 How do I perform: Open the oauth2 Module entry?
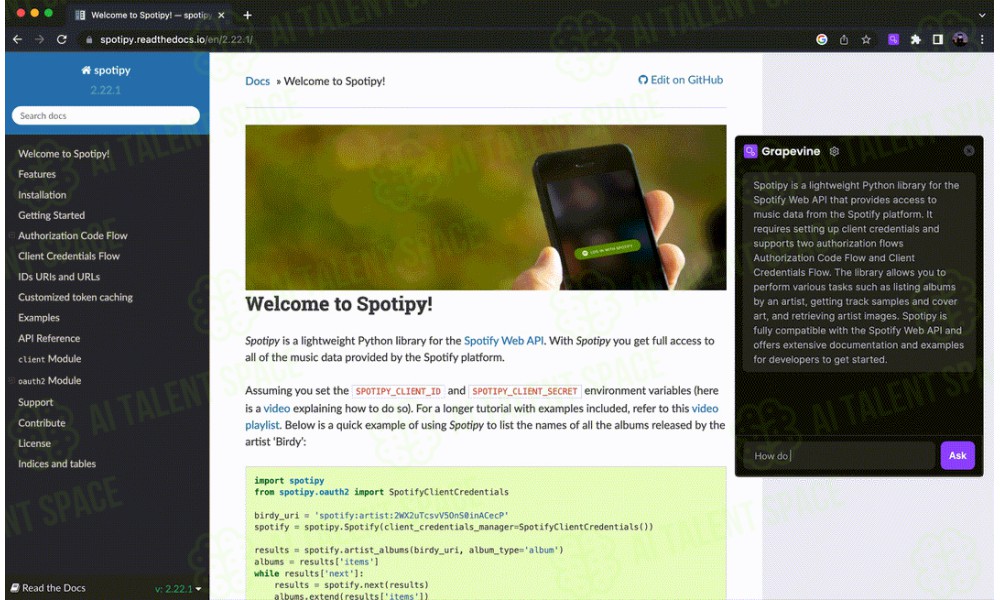click(50, 381)
